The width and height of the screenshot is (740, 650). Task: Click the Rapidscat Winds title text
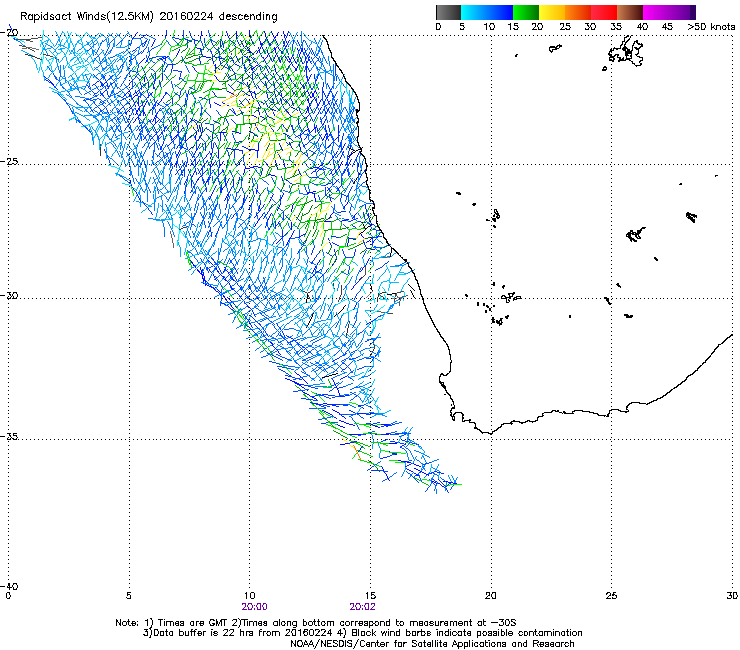tap(149, 17)
